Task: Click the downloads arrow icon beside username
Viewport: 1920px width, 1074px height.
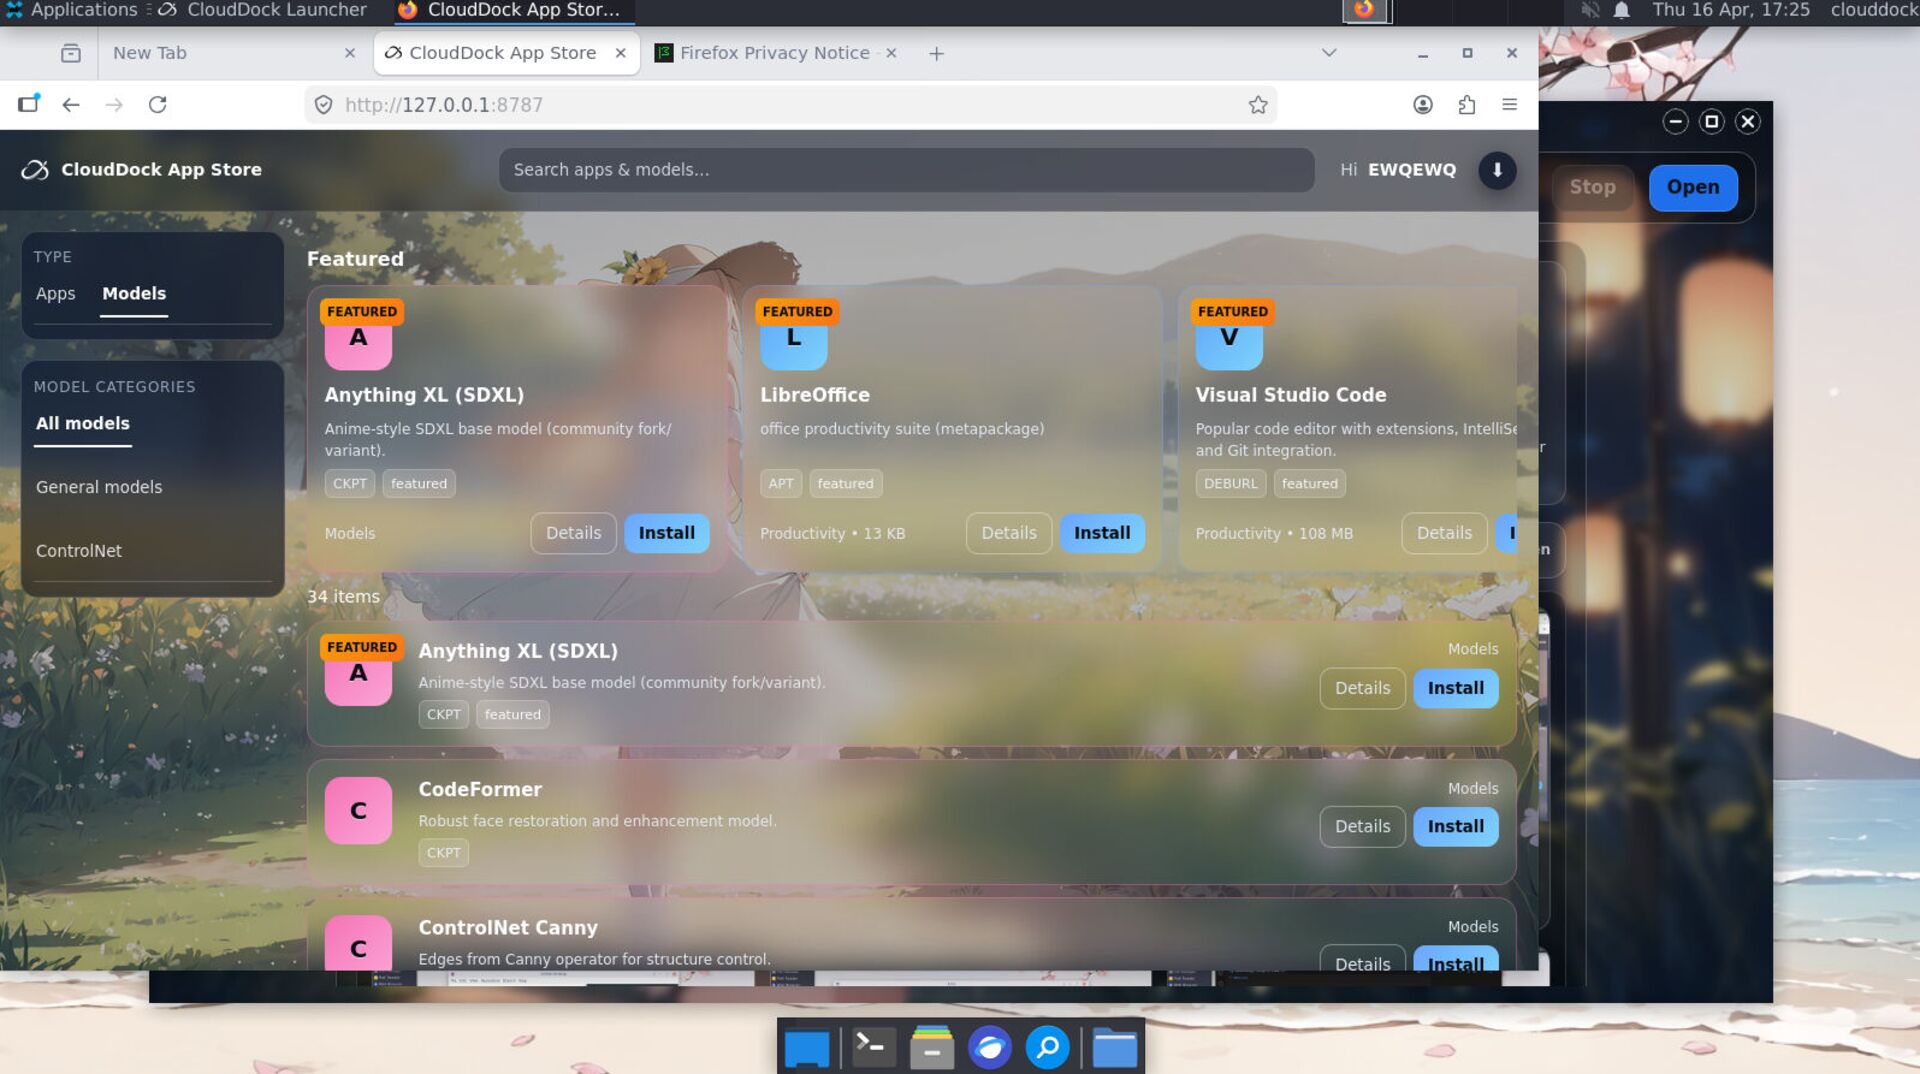Action: tap(1497, 170)
